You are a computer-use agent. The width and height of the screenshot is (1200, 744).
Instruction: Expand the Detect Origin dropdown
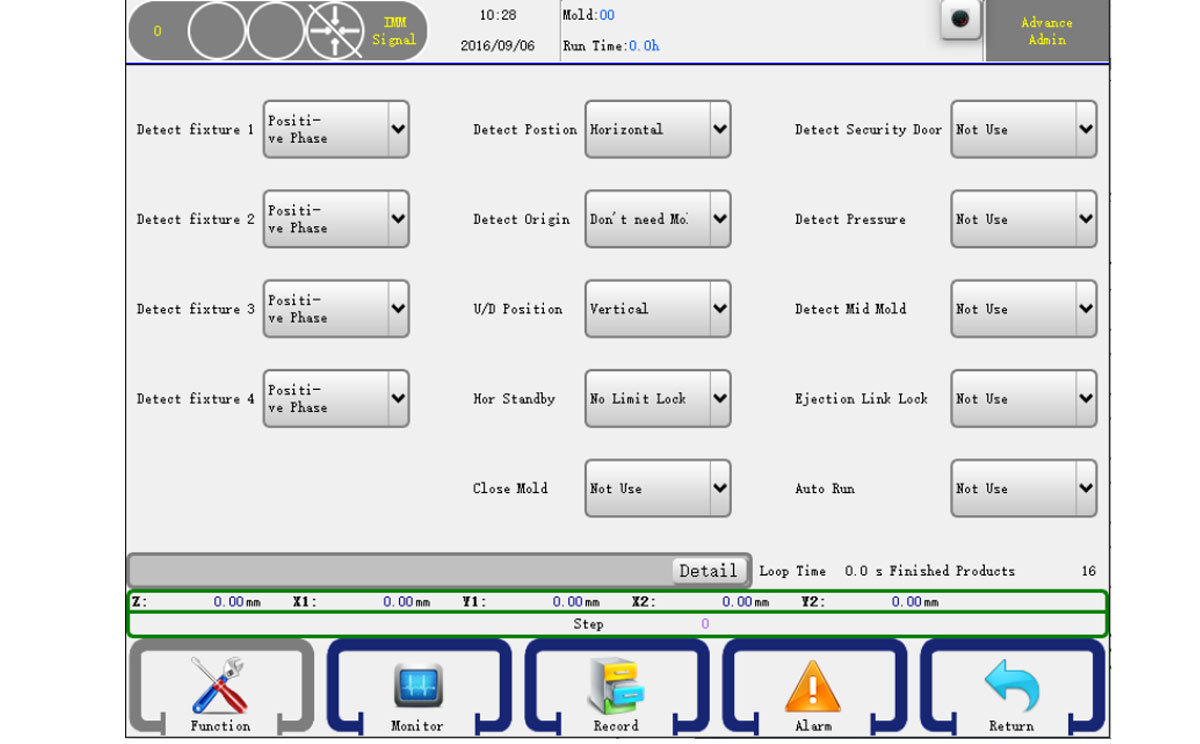(657, 219)
